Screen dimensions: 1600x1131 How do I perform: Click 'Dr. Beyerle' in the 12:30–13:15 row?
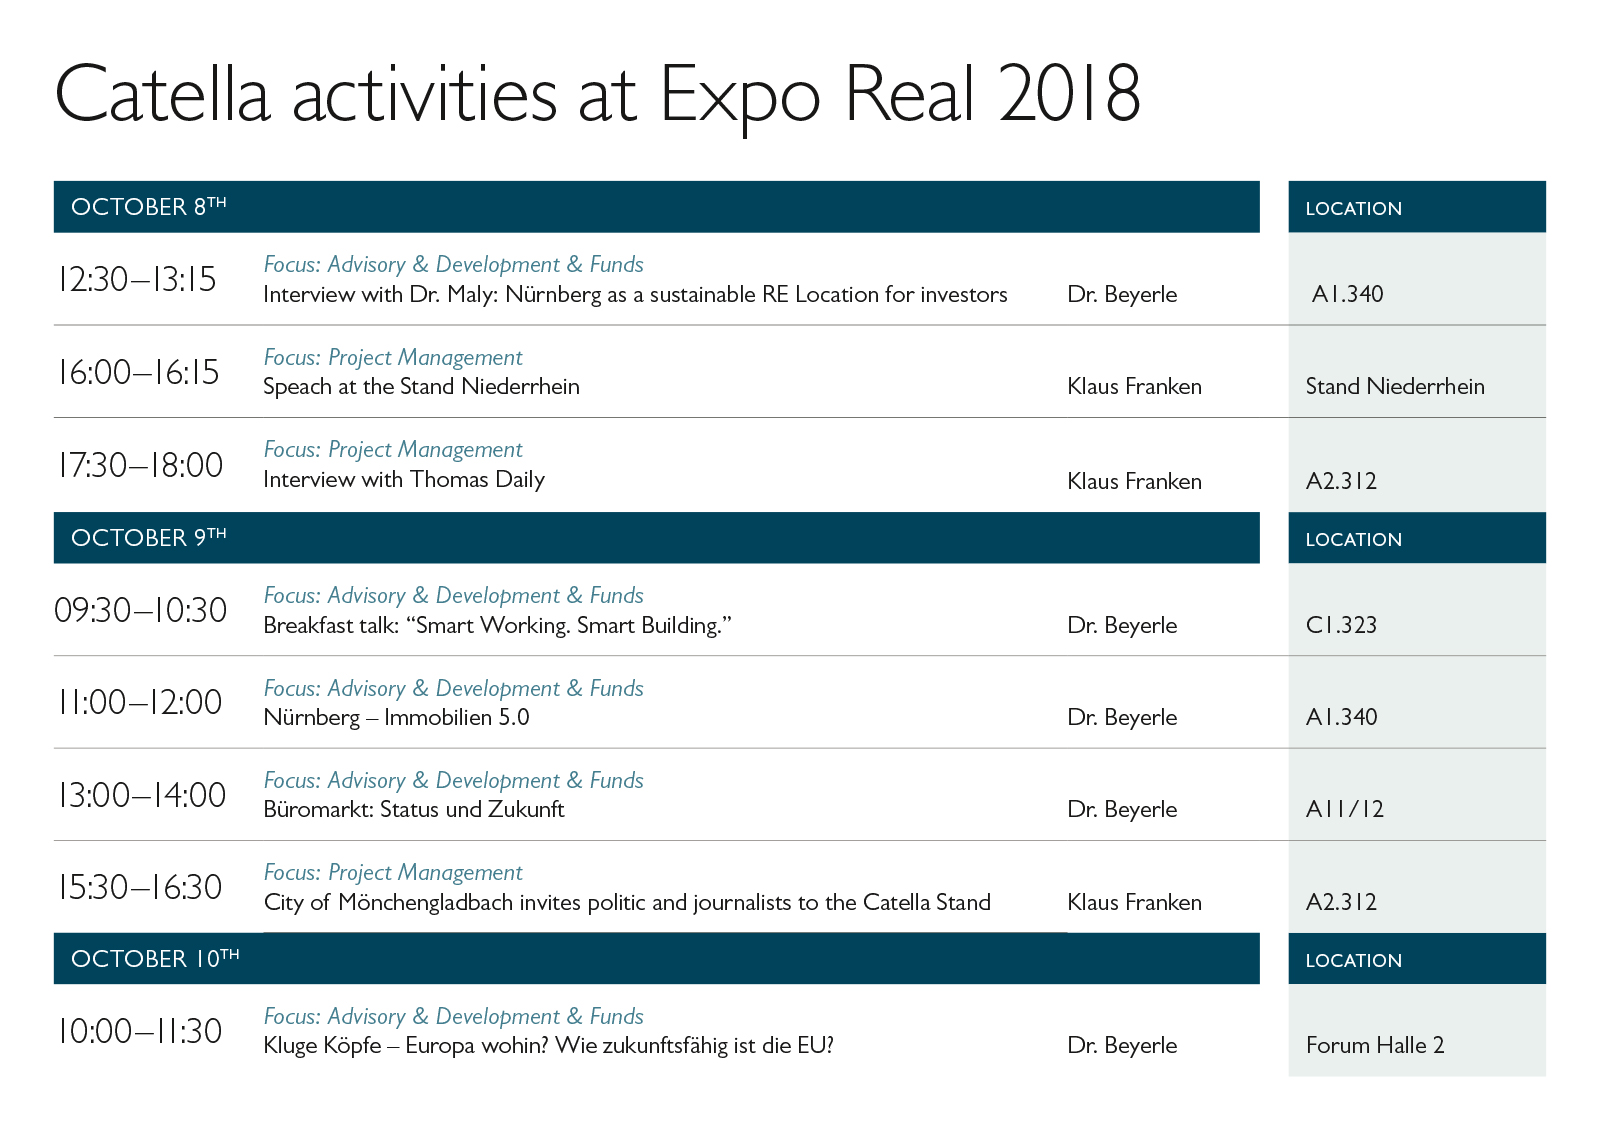click(1122, 295)
